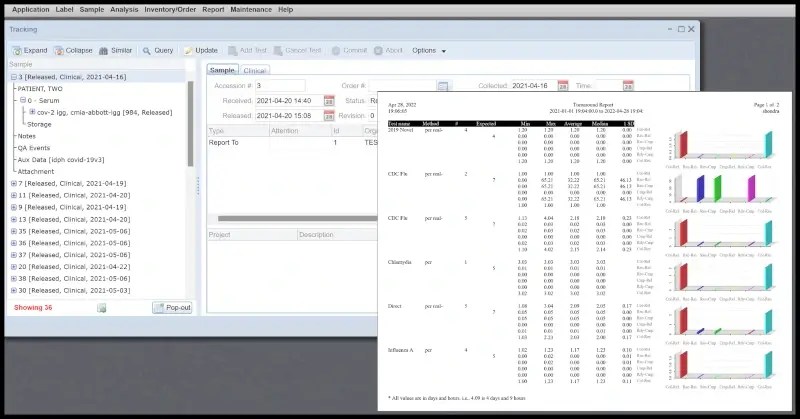Image resolution: width=800 pixels, height=419 pixels.
Task: Expand sample 37 tree node
Action: pos(14,255)
